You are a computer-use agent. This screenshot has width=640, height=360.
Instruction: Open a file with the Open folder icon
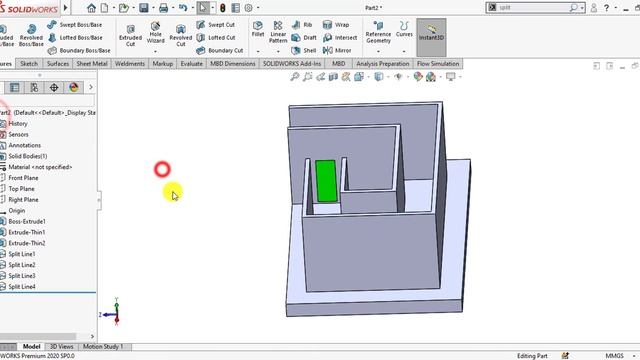pos(124,8)
